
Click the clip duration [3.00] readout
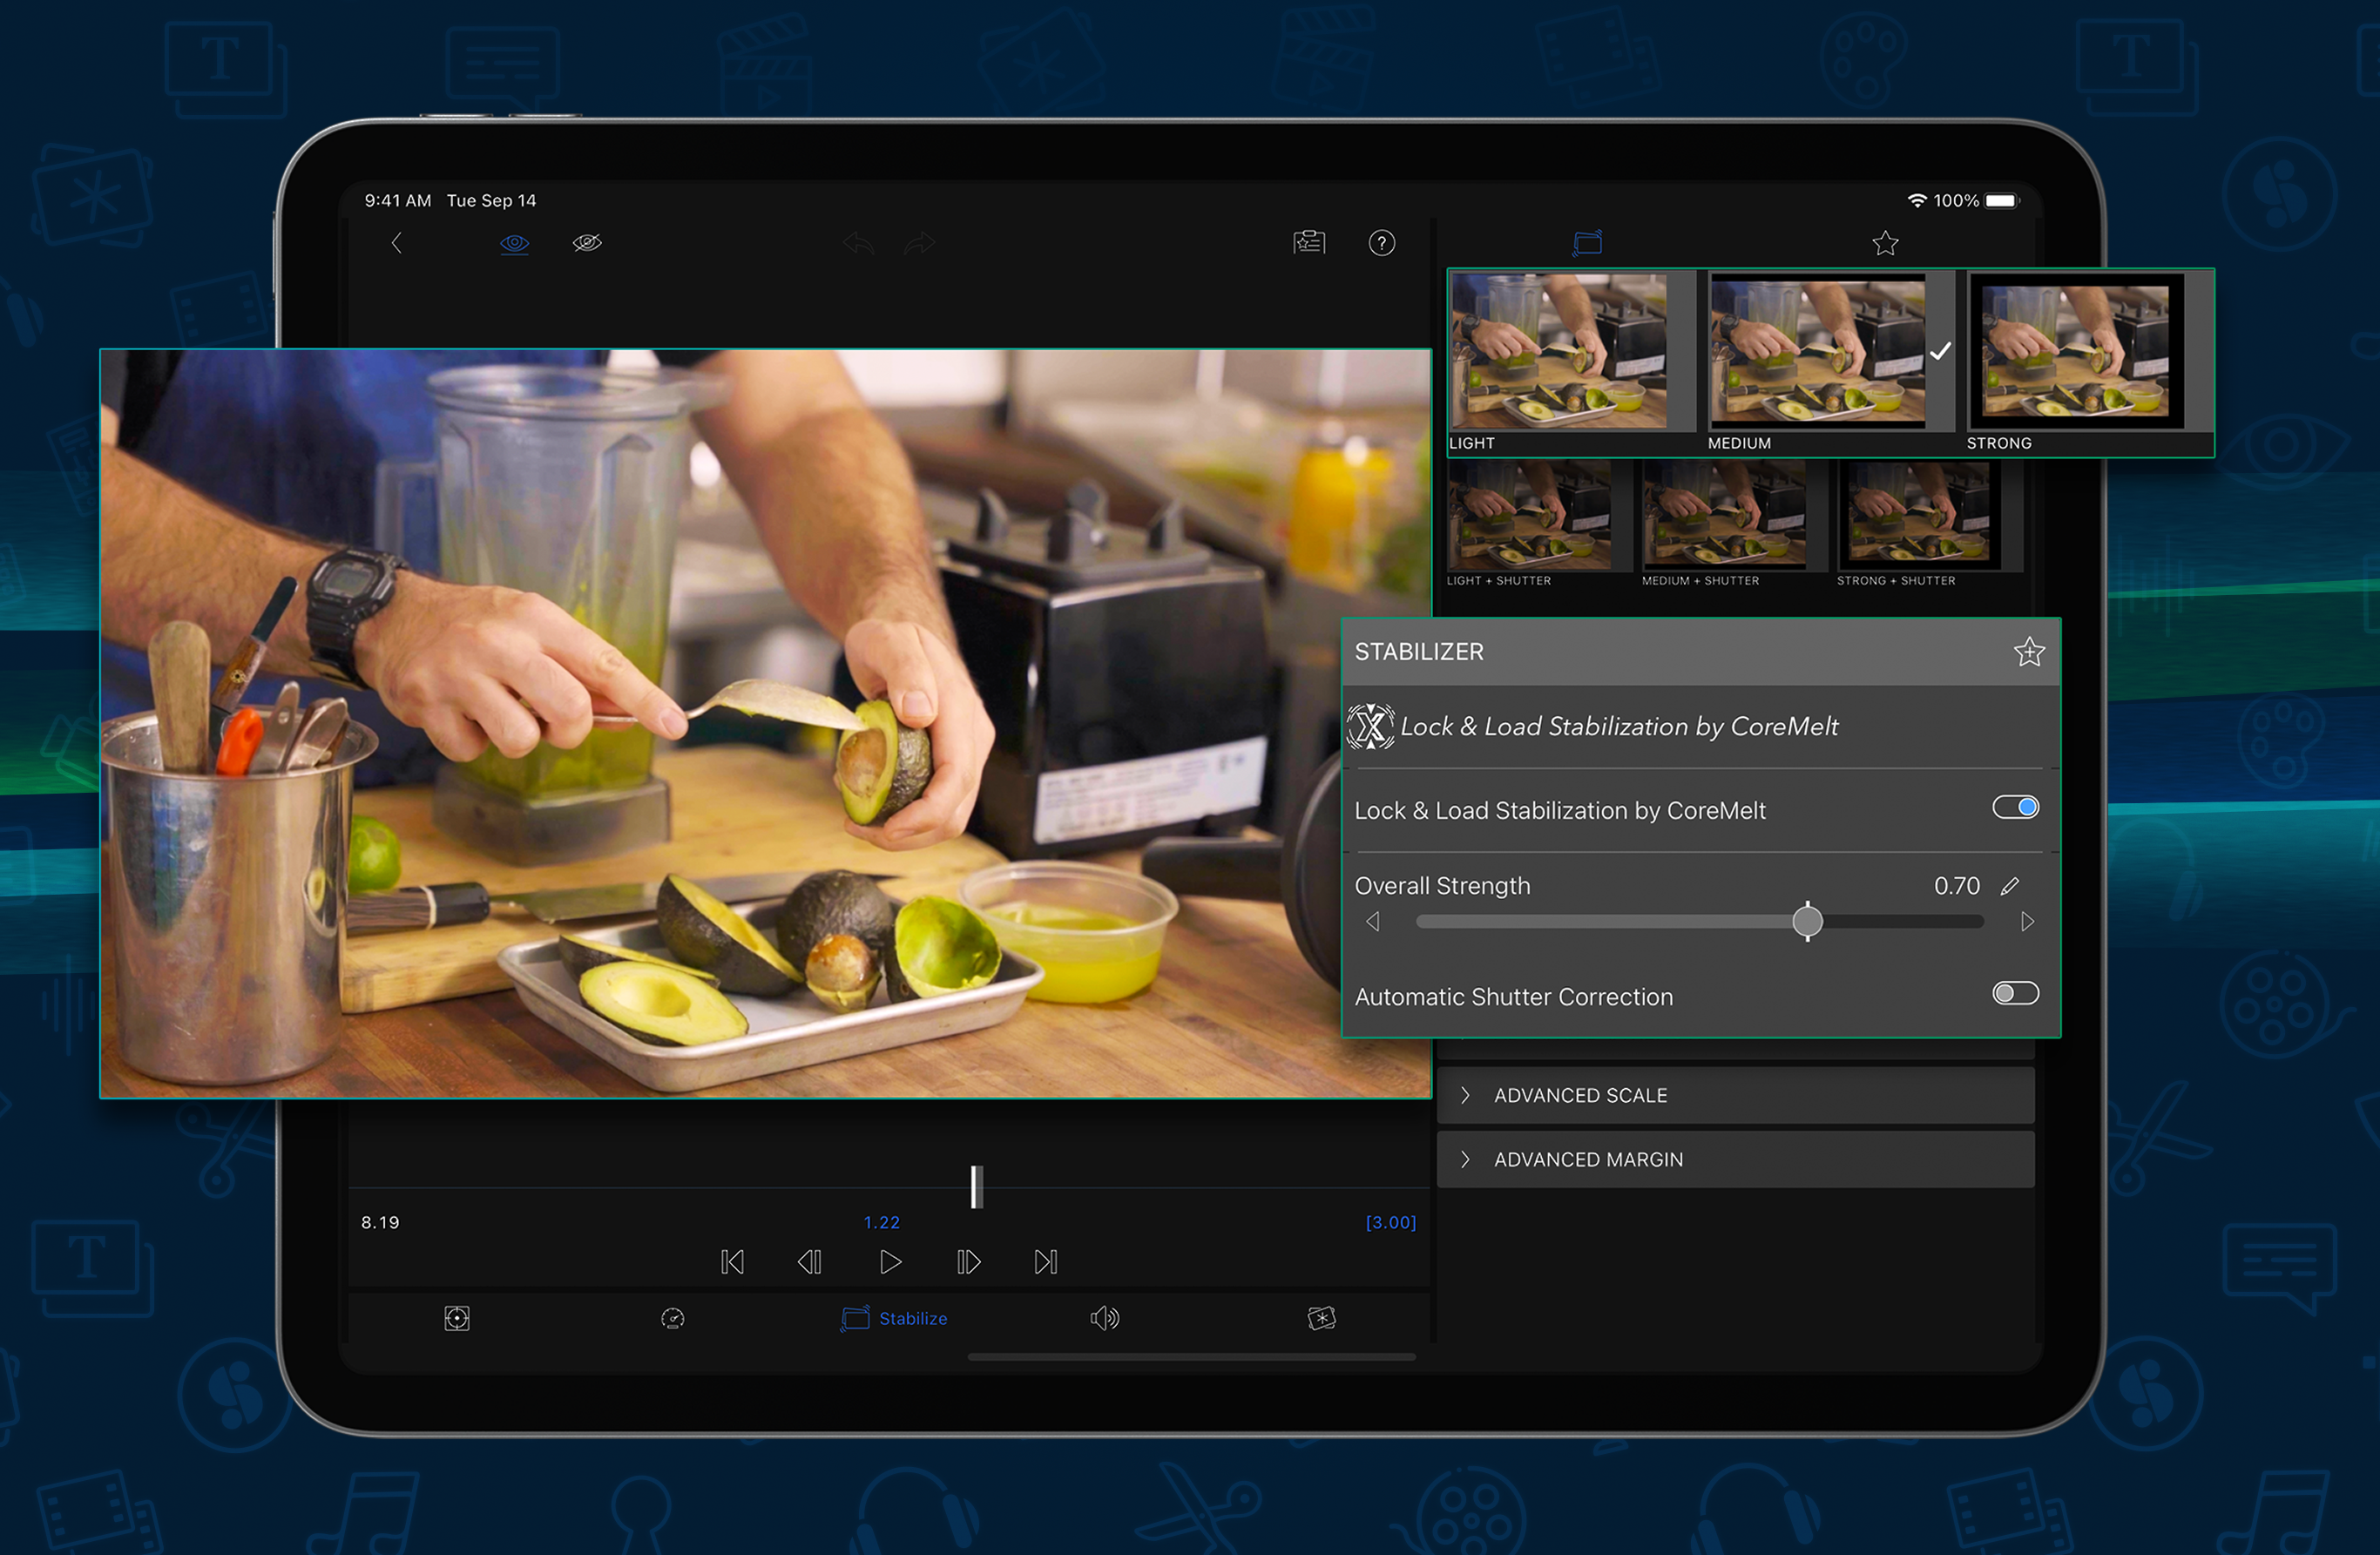click(x=1391, y=1222)
